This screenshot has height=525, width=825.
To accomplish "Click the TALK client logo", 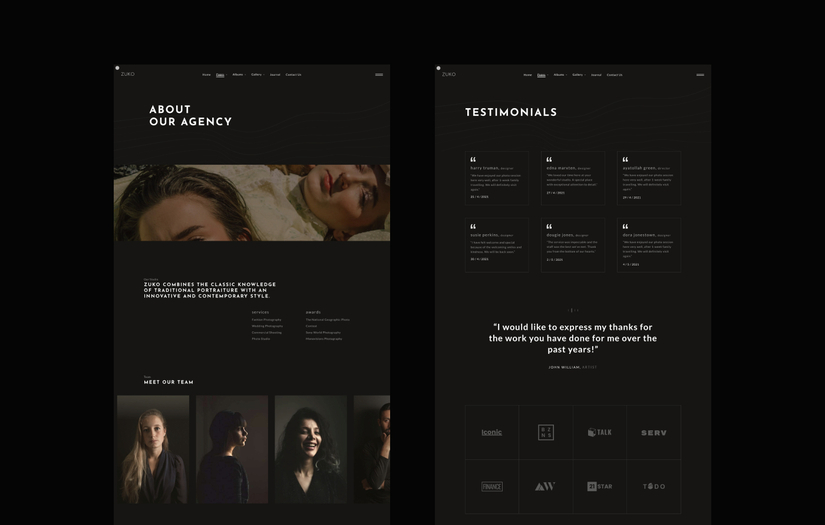I will (600, 432).
